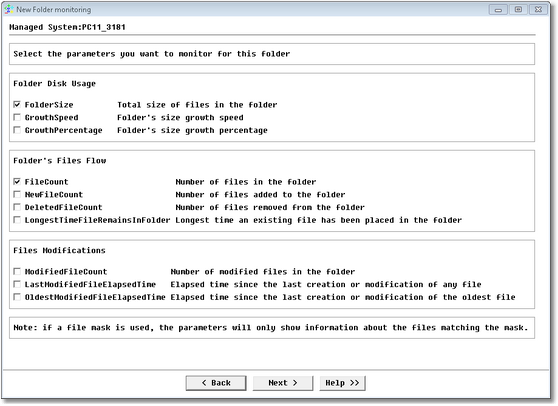558x406 pixels.
Task: Click the 'New Folder monitoring' title text
Action: pyautogui.click(x=54, y=10)
